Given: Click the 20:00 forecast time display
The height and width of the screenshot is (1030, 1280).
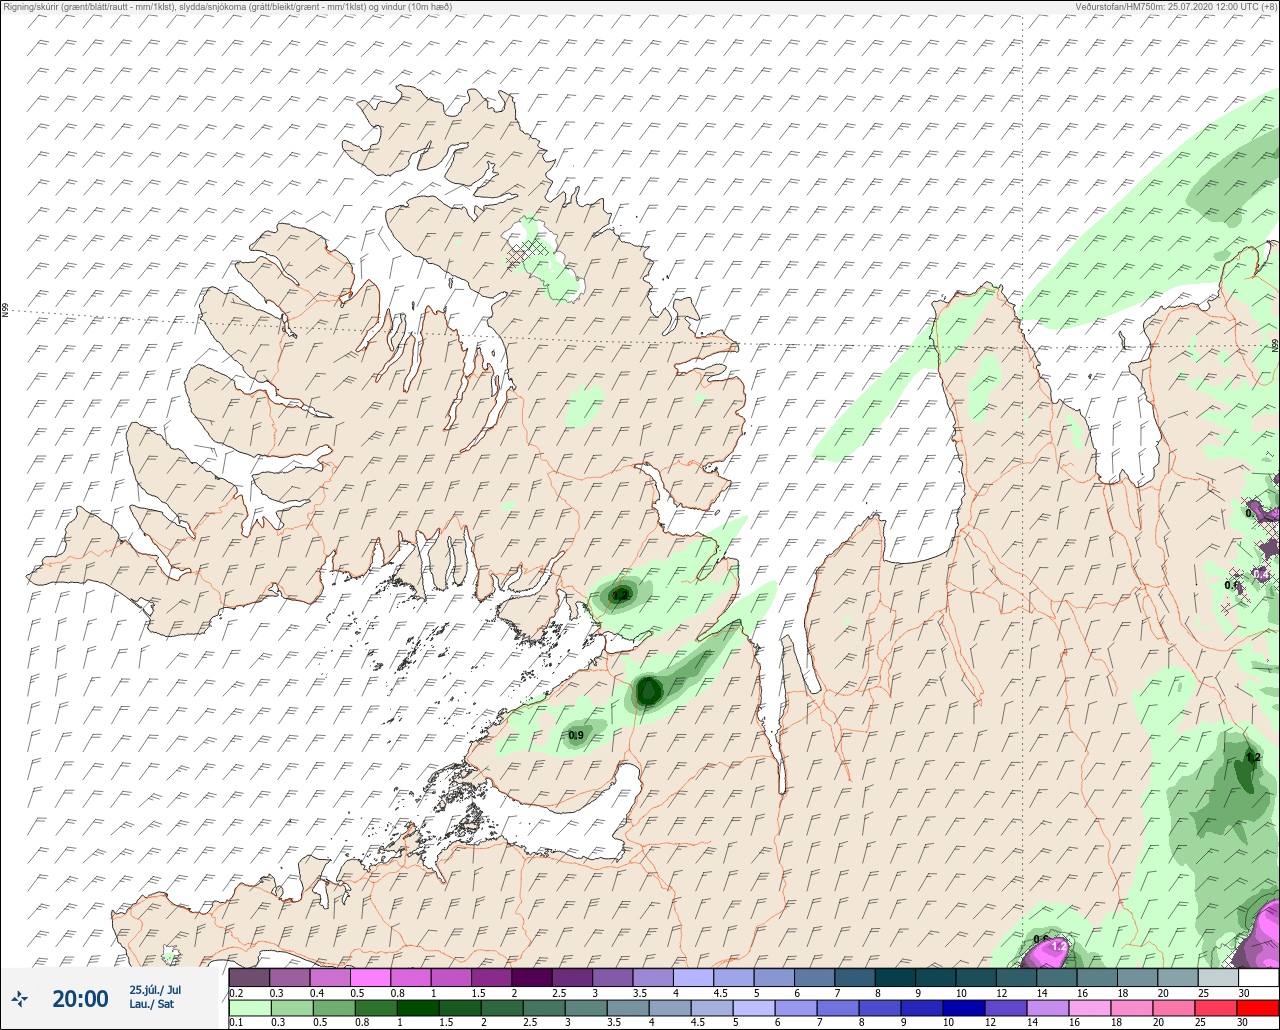Looking at the screenshot, I should pos(80,998).
